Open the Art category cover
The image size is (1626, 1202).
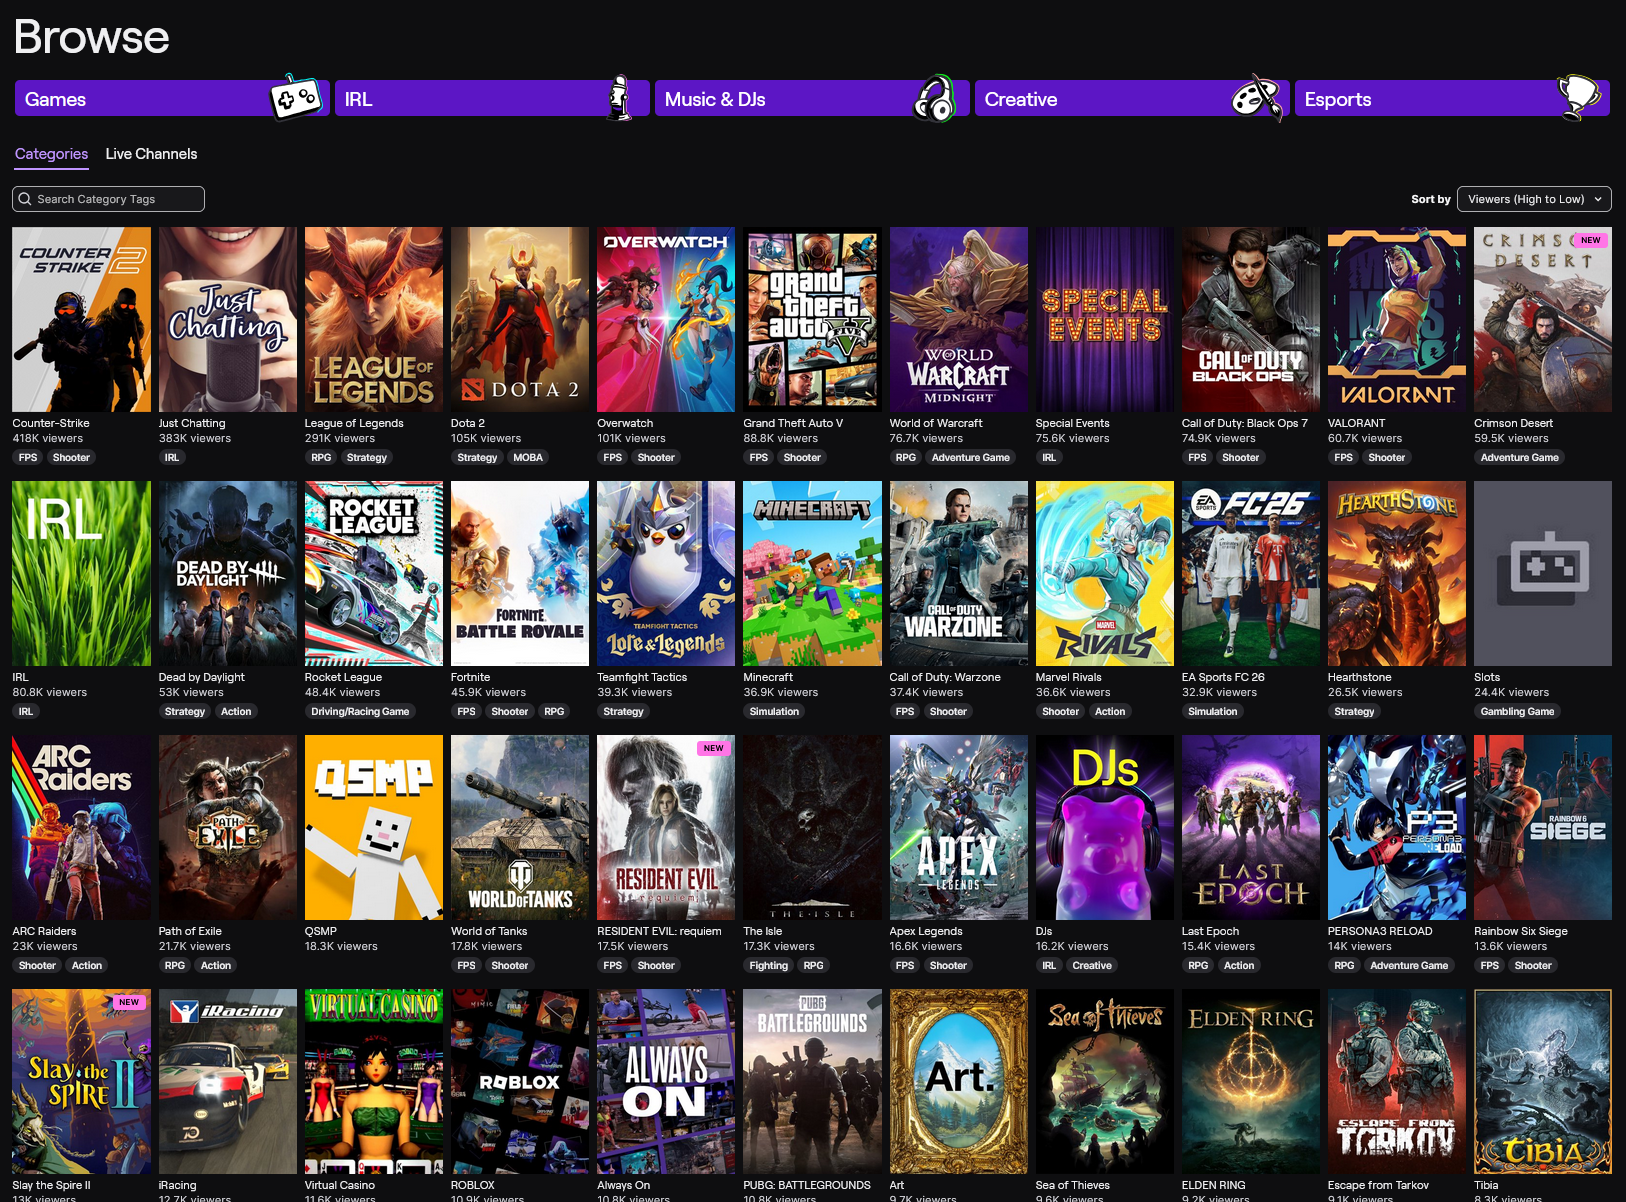pos(959,1081)
